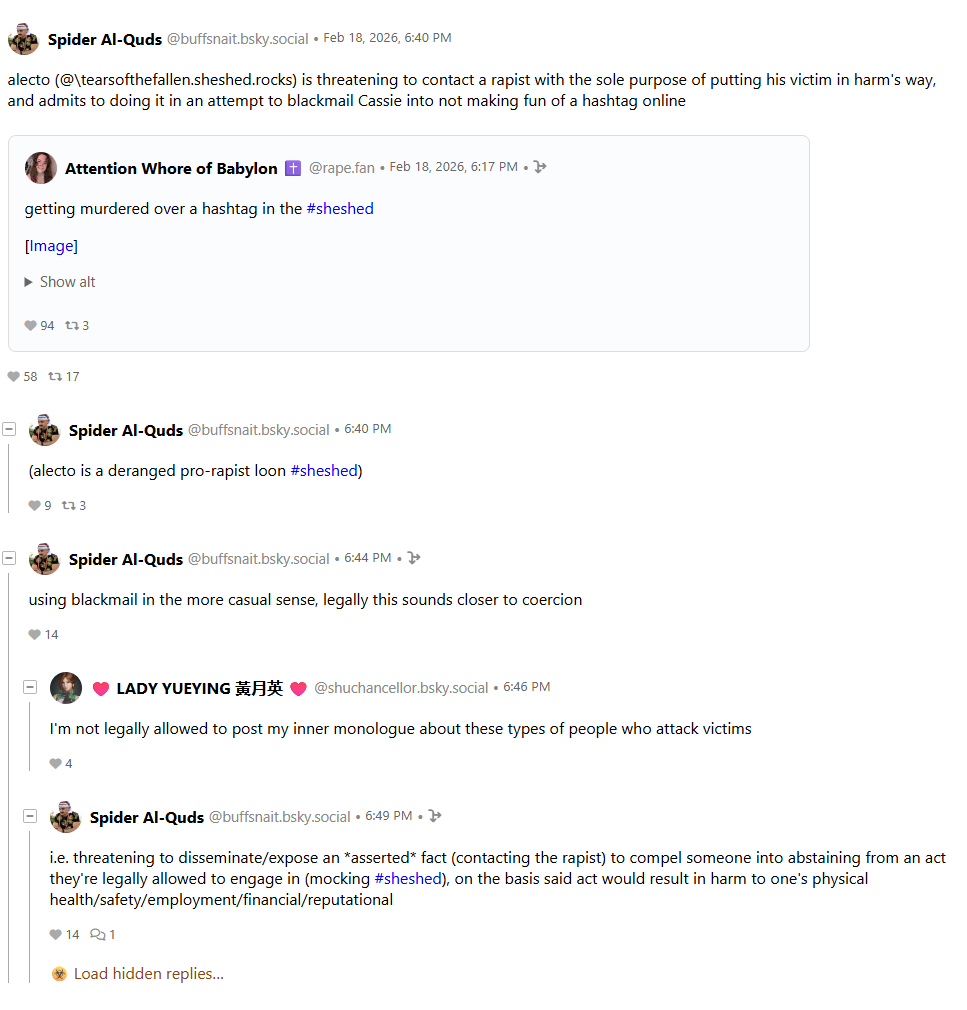Collapse LADY YUEYING's reply
The height and width of the screenshot is (1010, 967).
pyautogui.click(x=30, y=687)
